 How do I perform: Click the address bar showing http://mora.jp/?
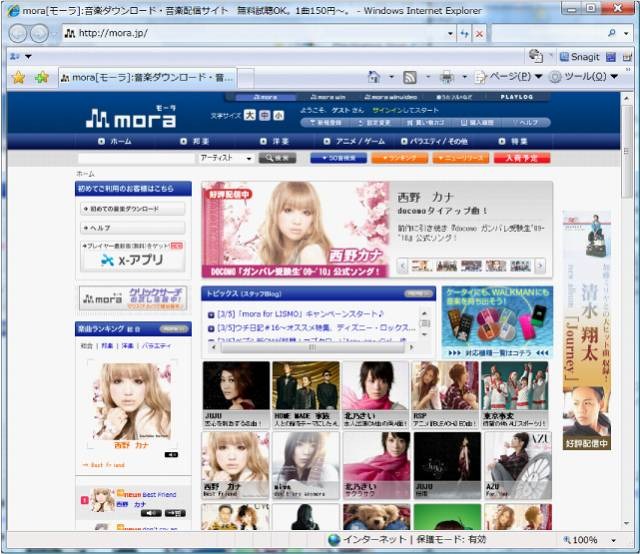[253, 33]
